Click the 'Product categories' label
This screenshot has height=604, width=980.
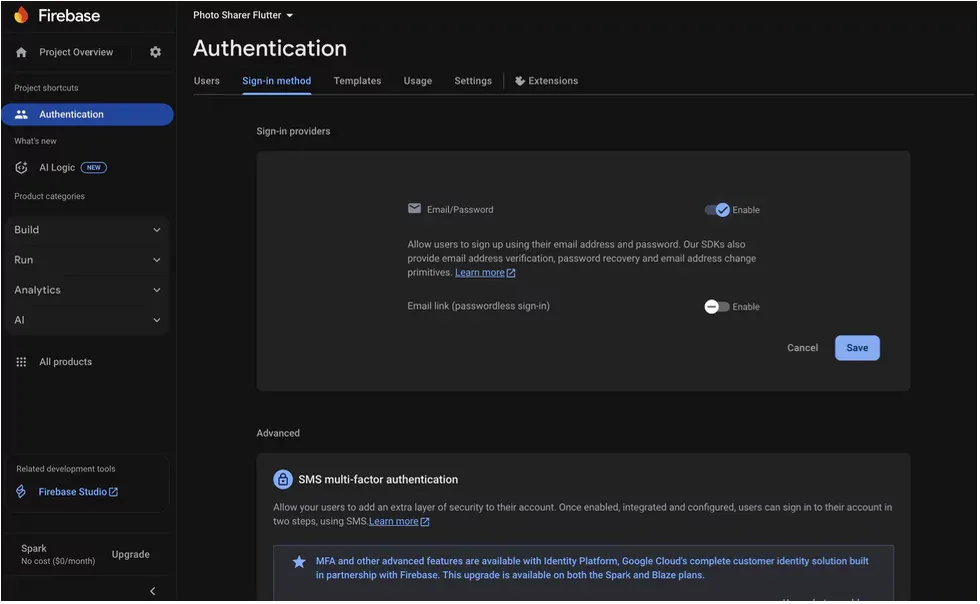click(49, 196)
